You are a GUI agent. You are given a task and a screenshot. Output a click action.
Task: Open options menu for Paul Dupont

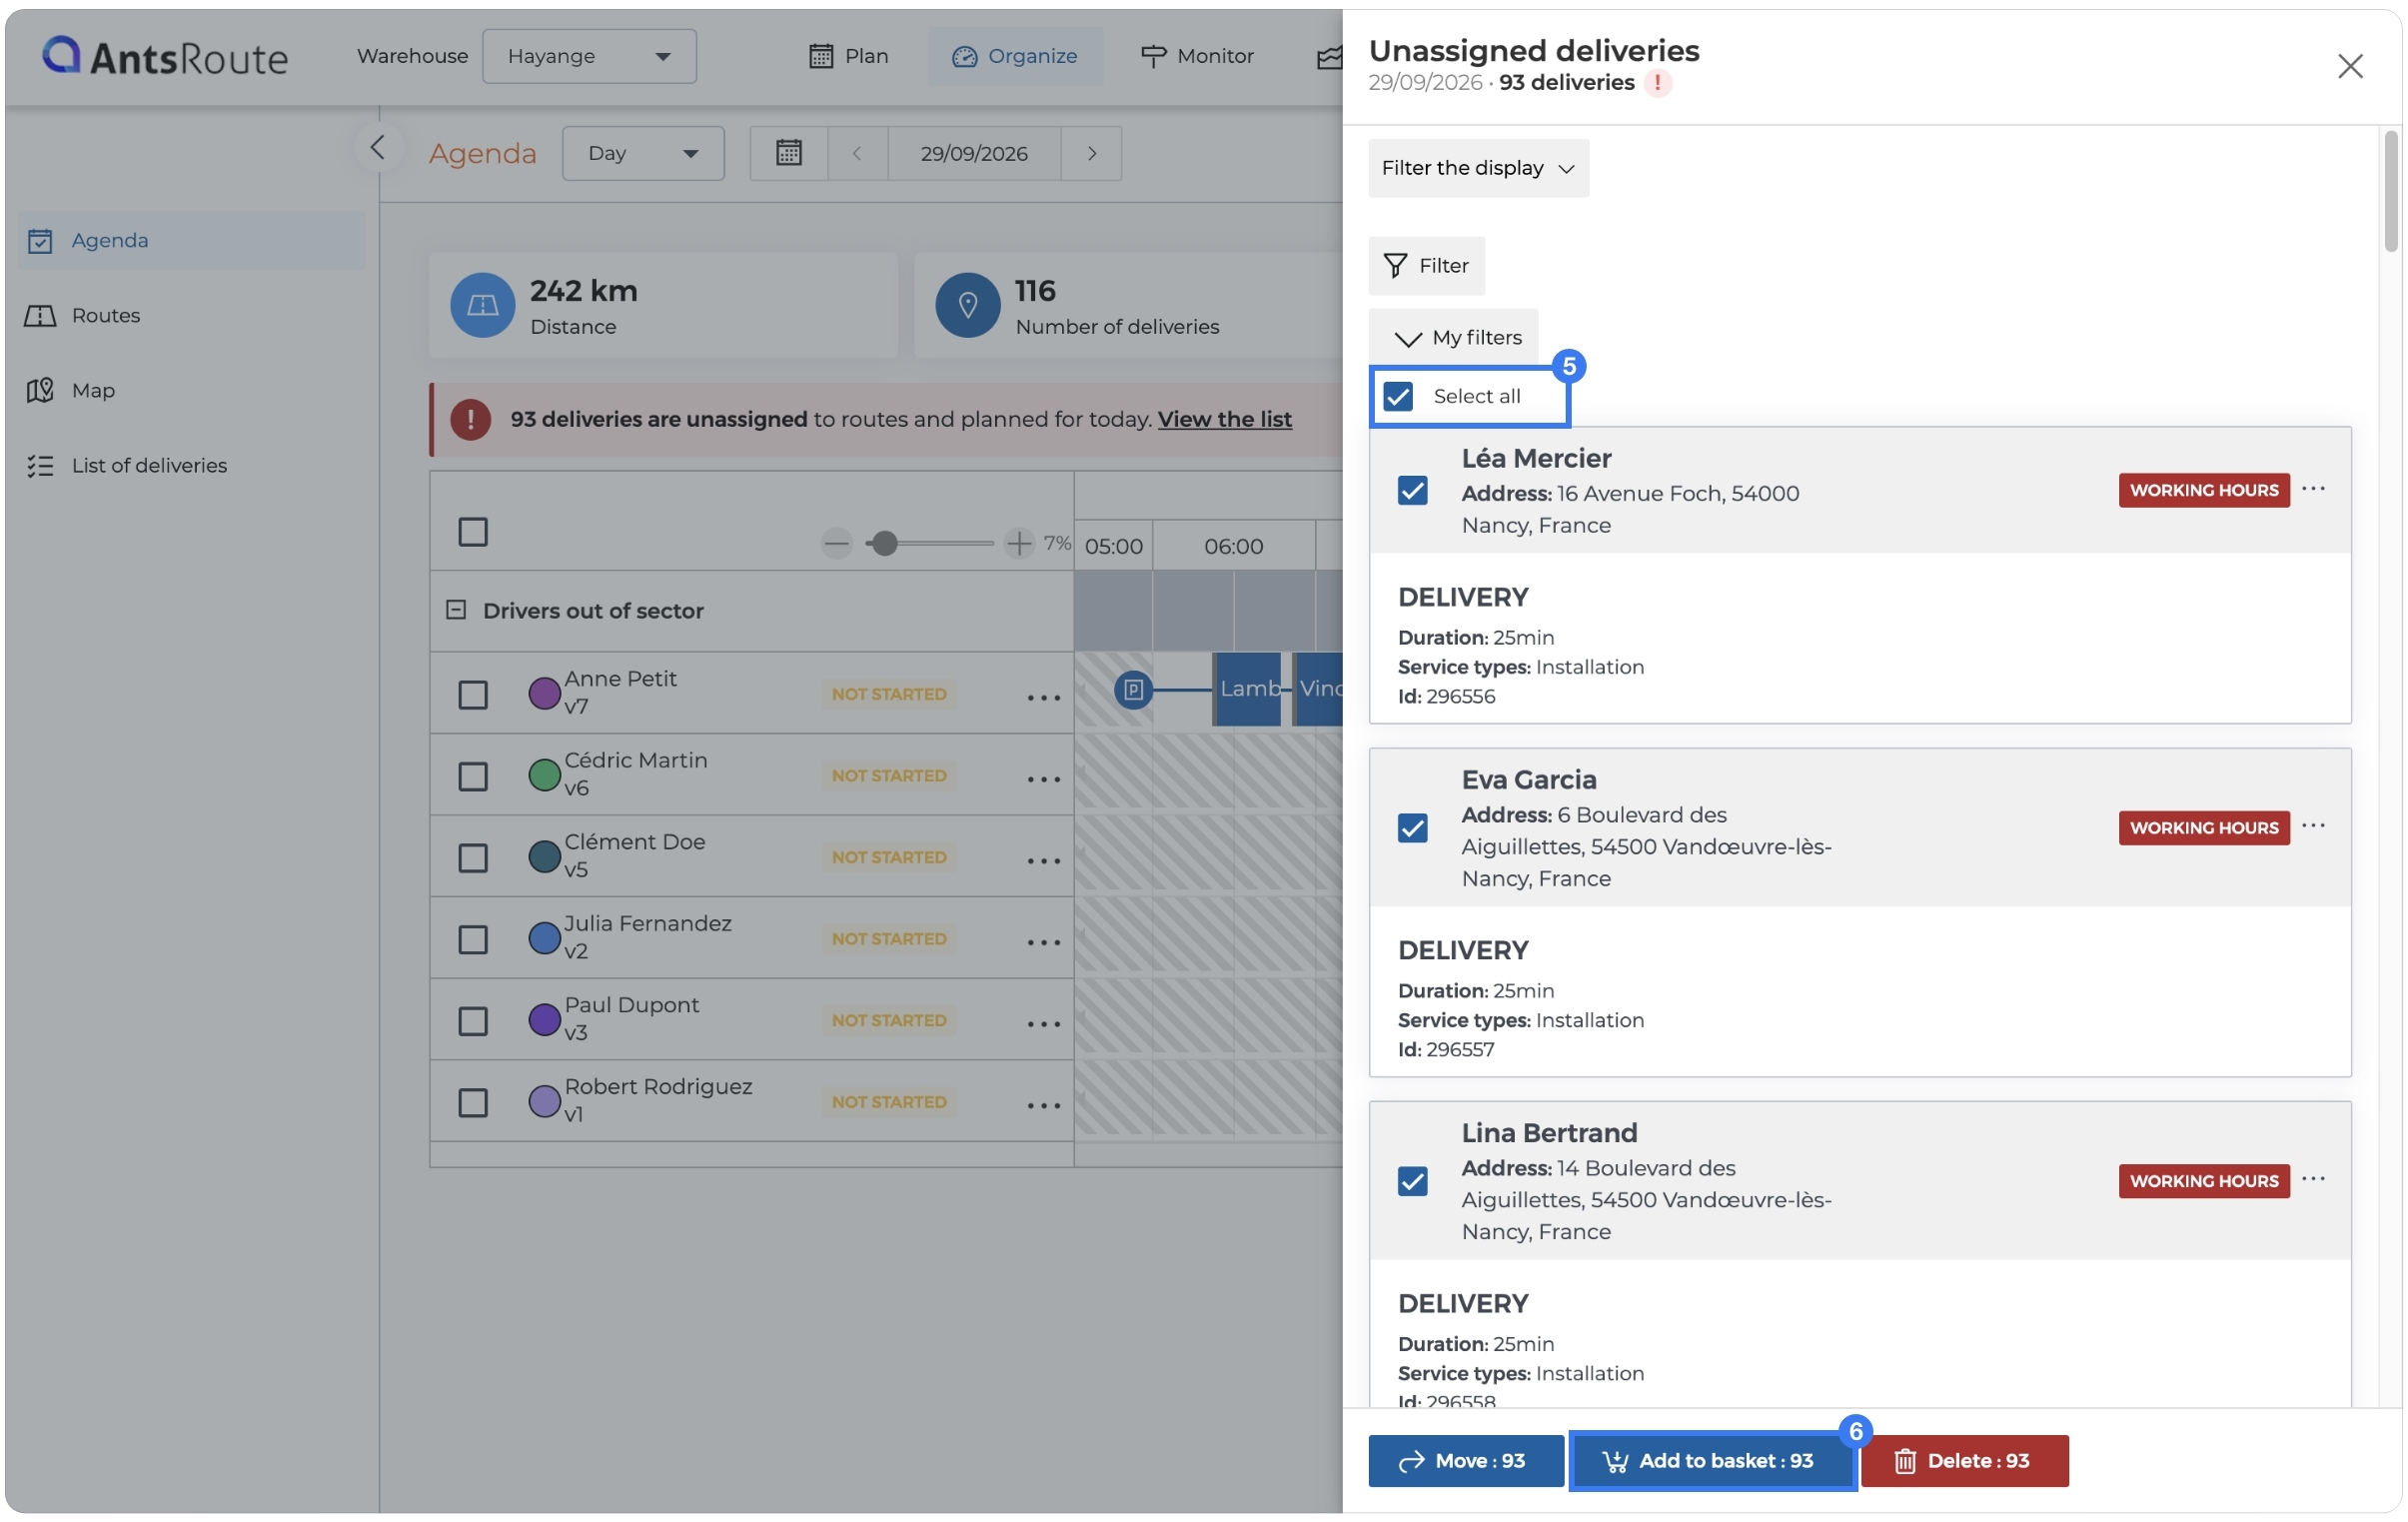[1043, 1024]
